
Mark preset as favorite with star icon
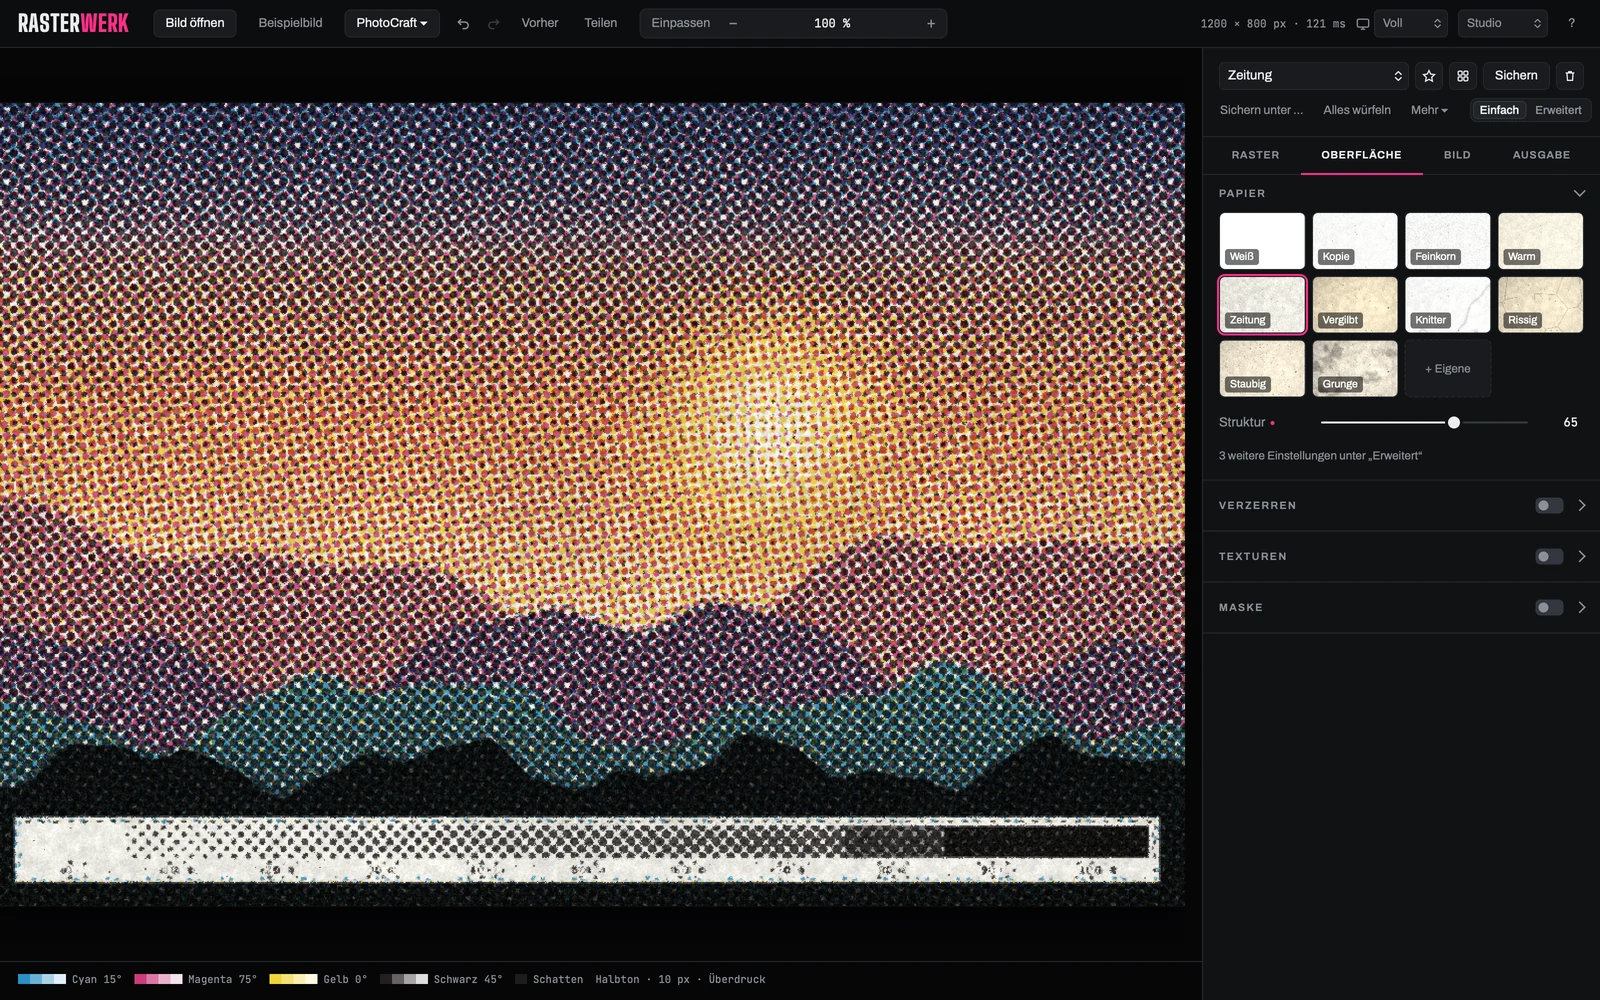(x=1429, y=76)
